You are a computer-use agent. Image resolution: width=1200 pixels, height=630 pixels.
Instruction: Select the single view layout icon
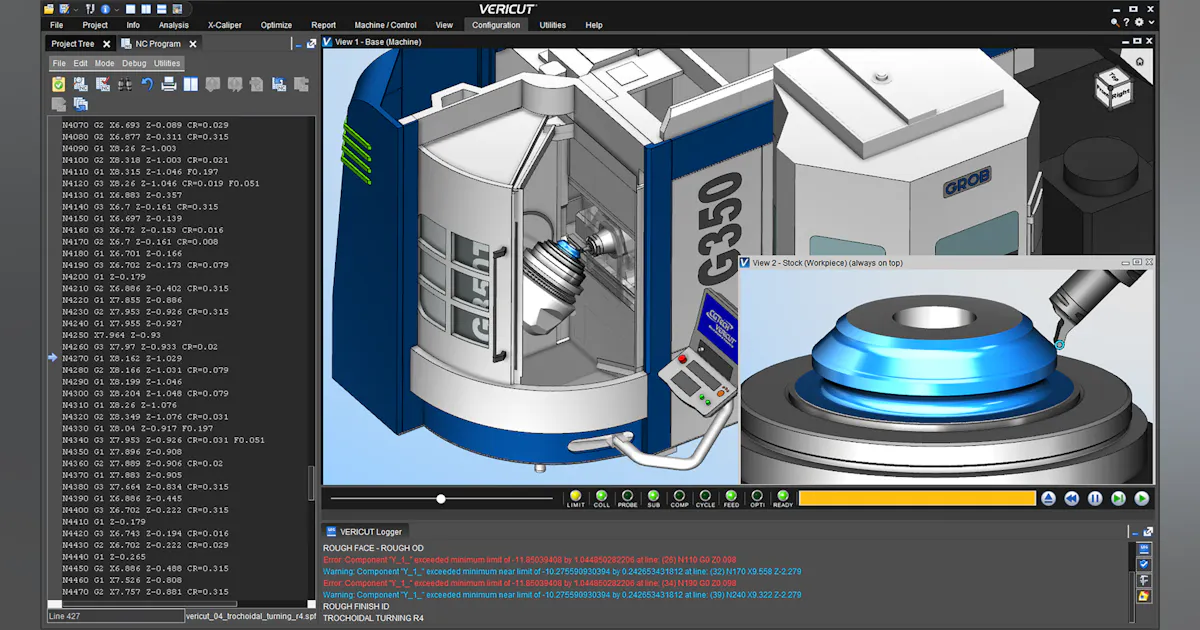tap(130, 9)
